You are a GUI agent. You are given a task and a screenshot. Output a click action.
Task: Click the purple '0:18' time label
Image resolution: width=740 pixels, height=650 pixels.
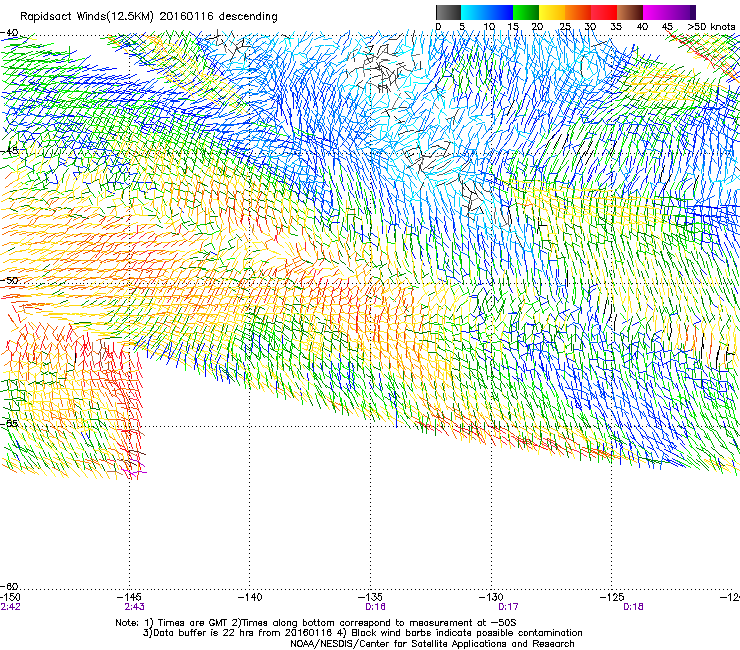click(633, 607)
